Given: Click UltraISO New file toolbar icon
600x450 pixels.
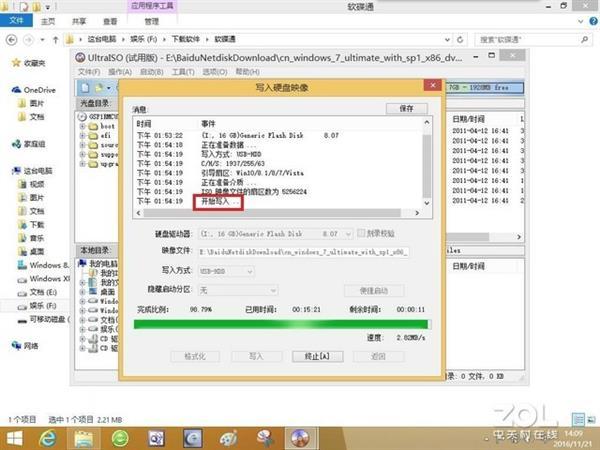Looking at the screenshot, I should pyautogui.click(x=85, y=88).
